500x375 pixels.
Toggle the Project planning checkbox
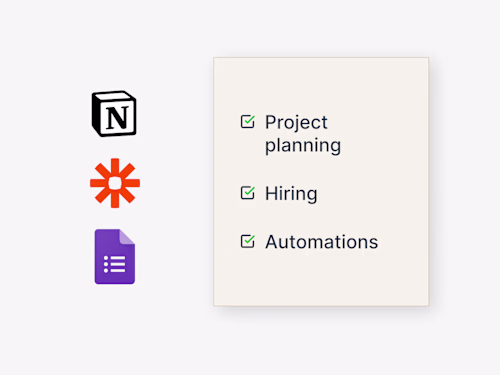247,122
